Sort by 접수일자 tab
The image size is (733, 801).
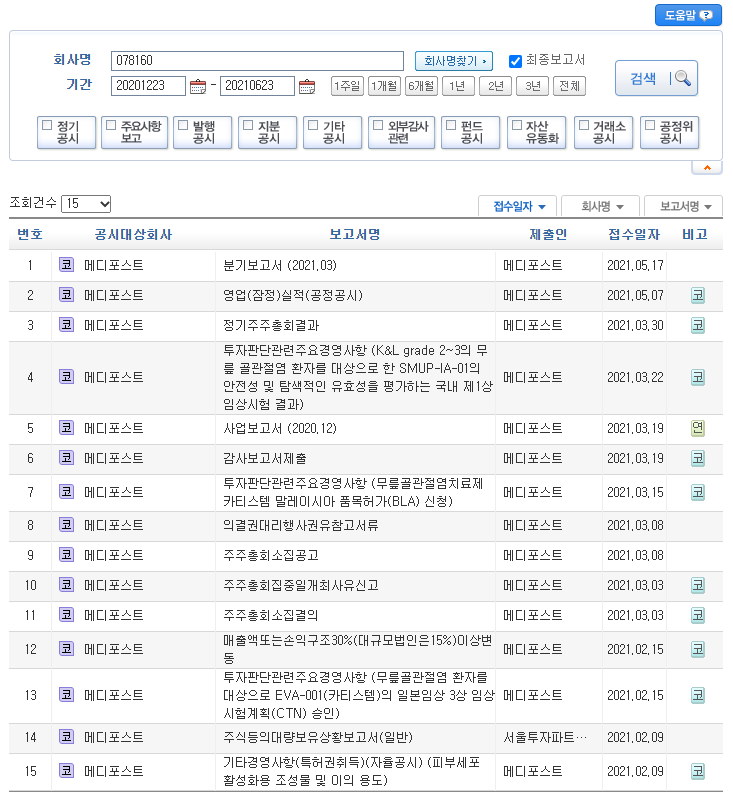tap(518, 206)
